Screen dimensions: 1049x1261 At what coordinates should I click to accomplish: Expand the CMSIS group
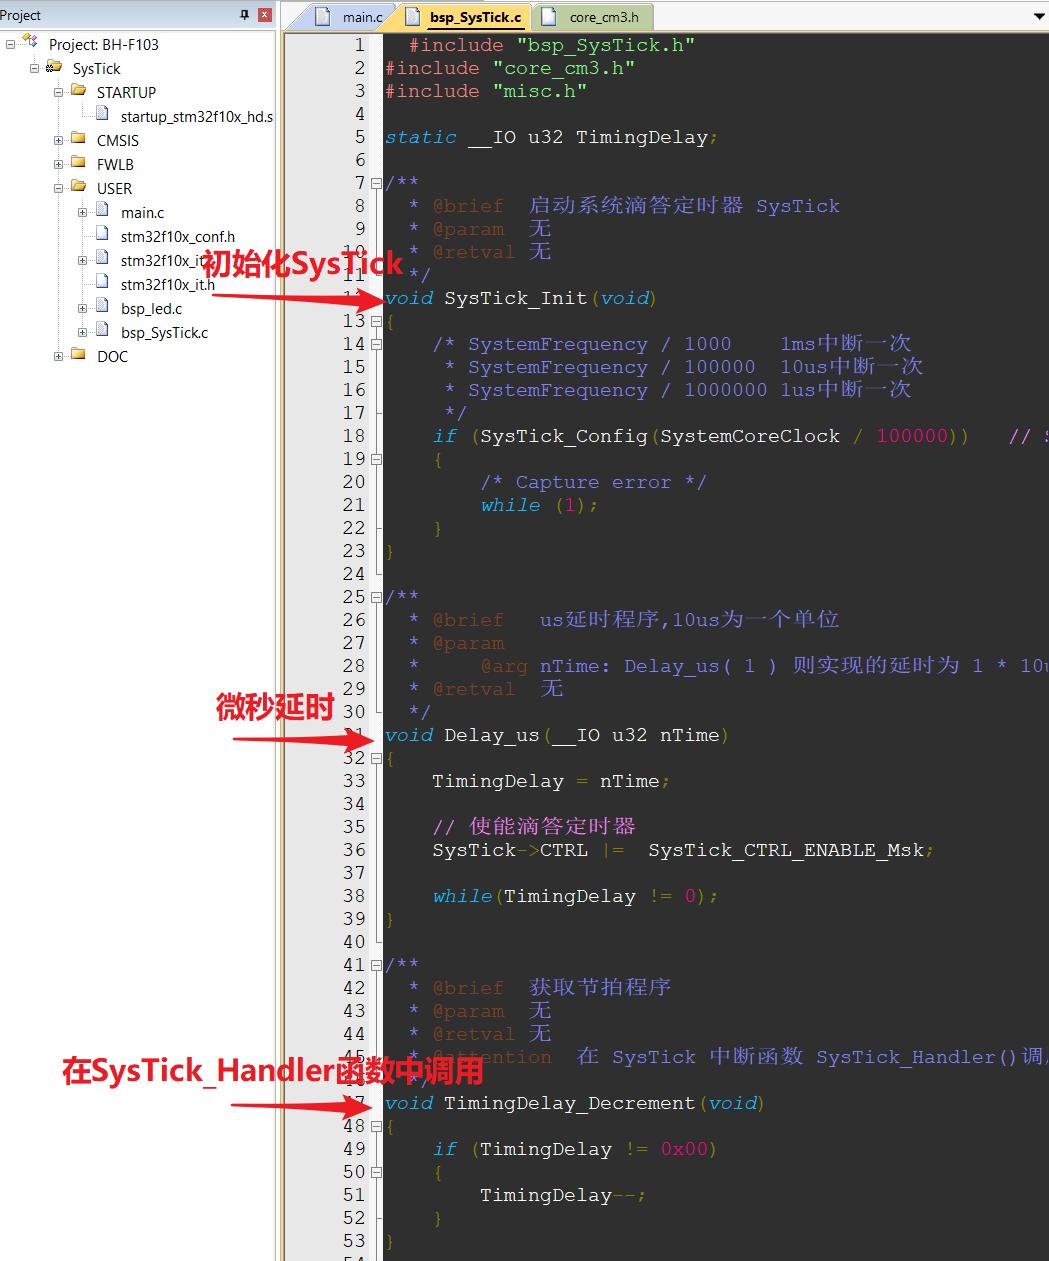[58, 140]
